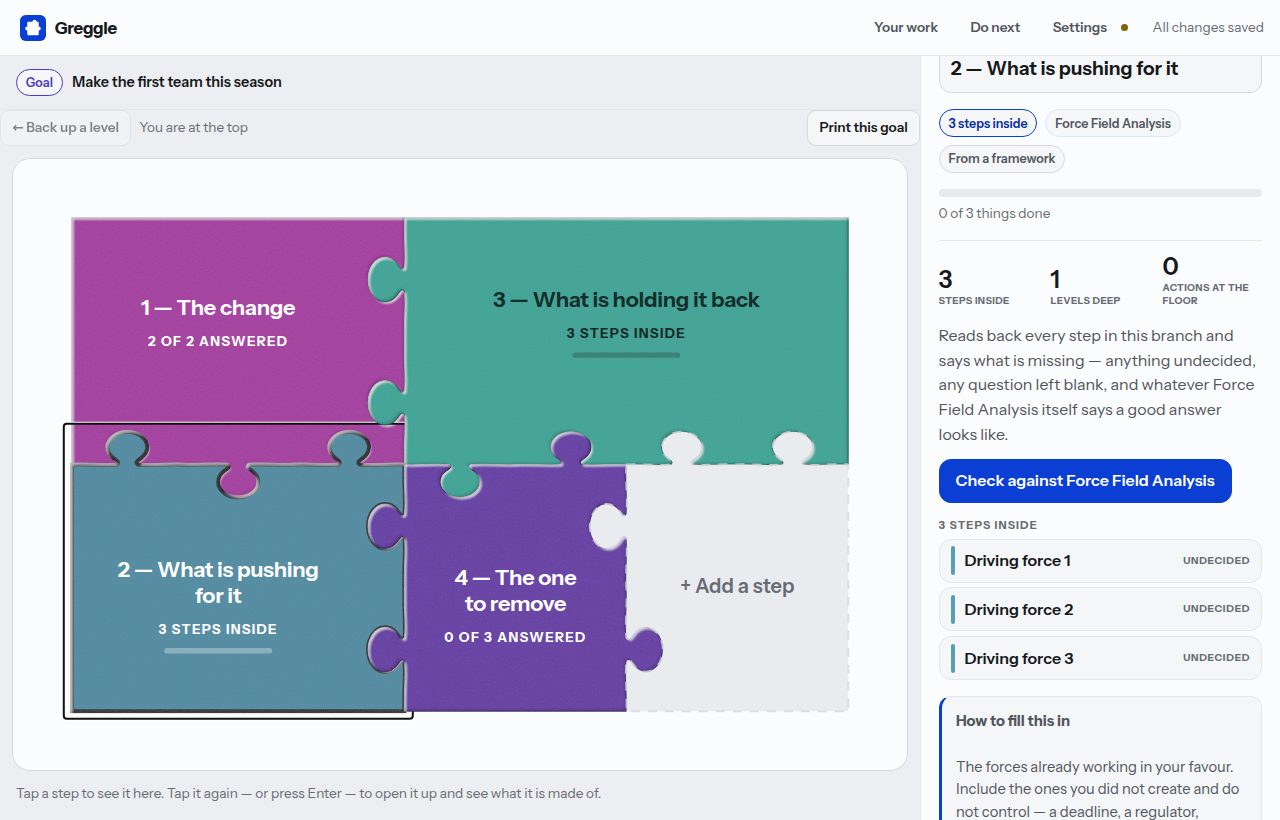Screen dimensions: 1280x820
Task: Click the Greggle logo icon
Action: pos(33,28)
